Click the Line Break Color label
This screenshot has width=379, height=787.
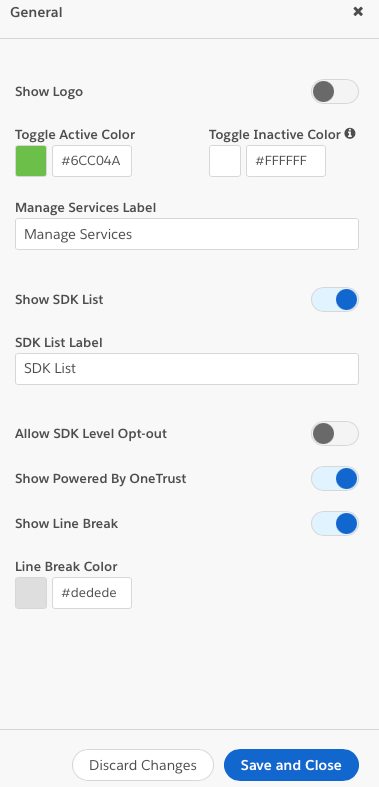66,567
